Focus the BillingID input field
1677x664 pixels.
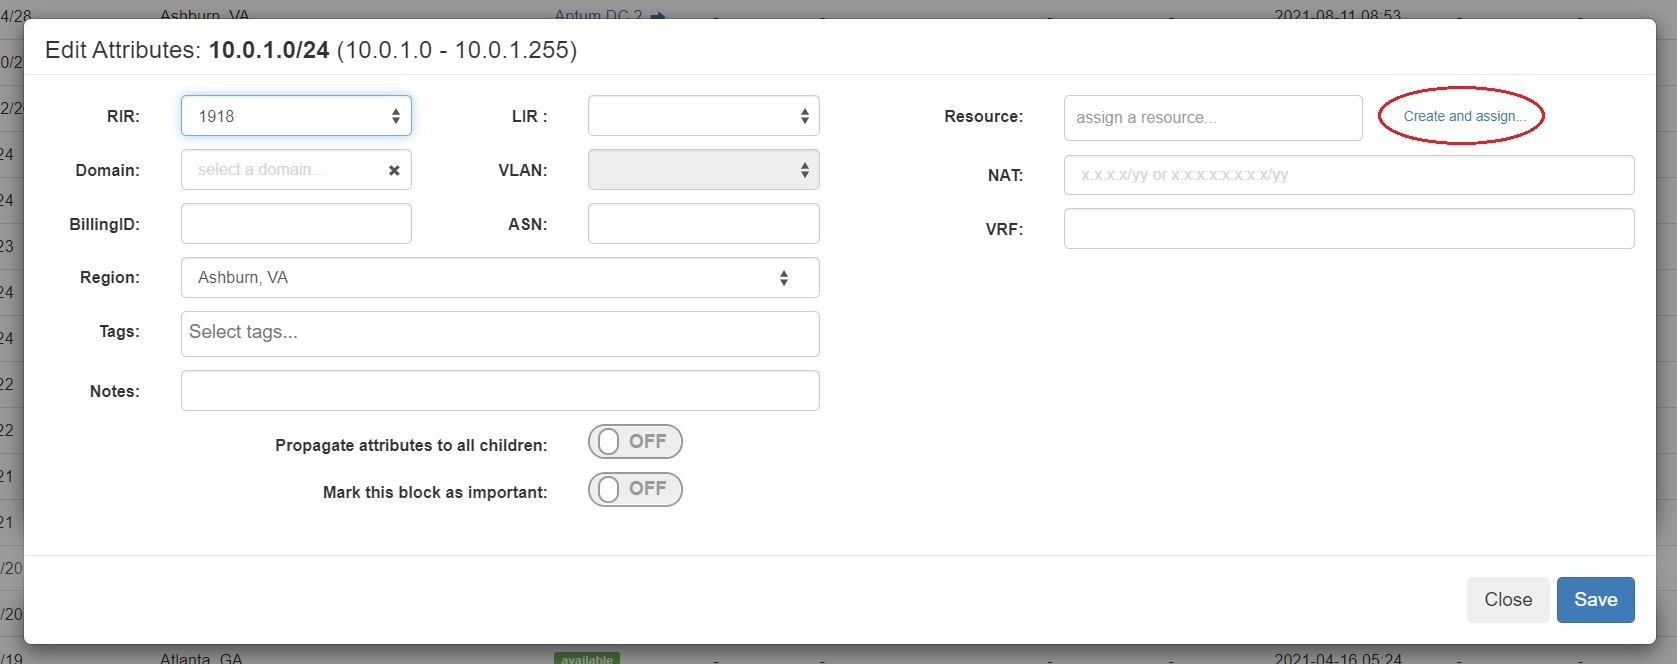296,224
